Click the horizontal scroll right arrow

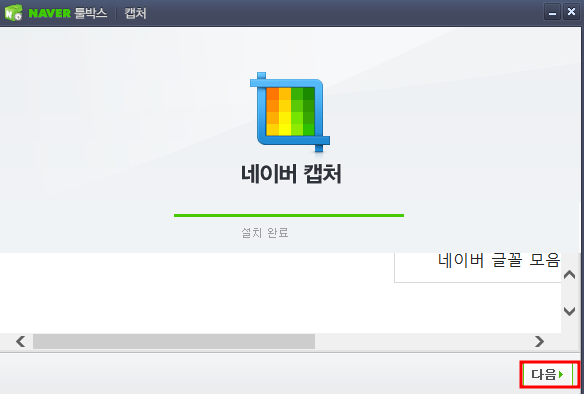(x=539, y=341)
